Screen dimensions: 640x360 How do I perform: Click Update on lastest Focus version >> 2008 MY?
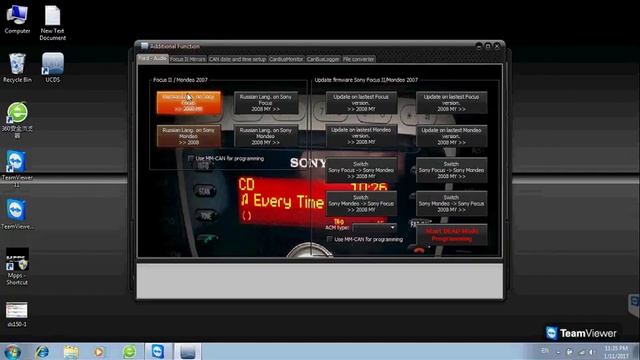point(361,102)
